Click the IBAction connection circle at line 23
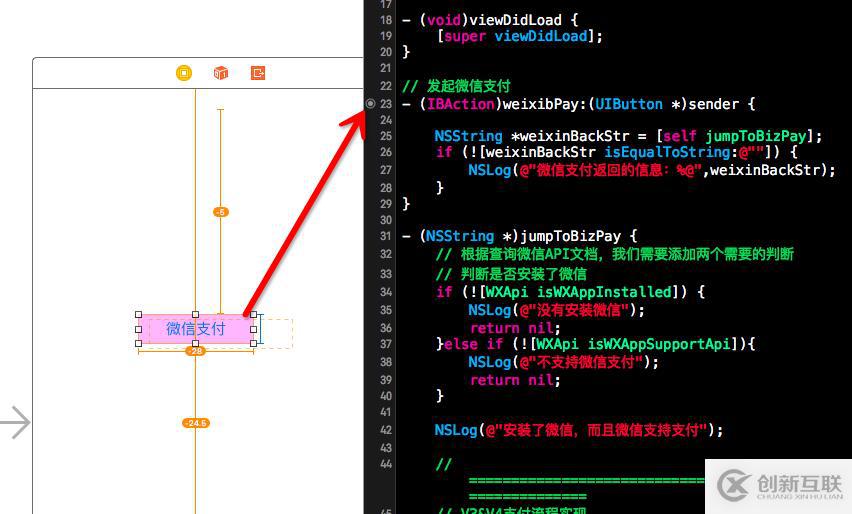This screenshot has width=852, height=514. 371,103
